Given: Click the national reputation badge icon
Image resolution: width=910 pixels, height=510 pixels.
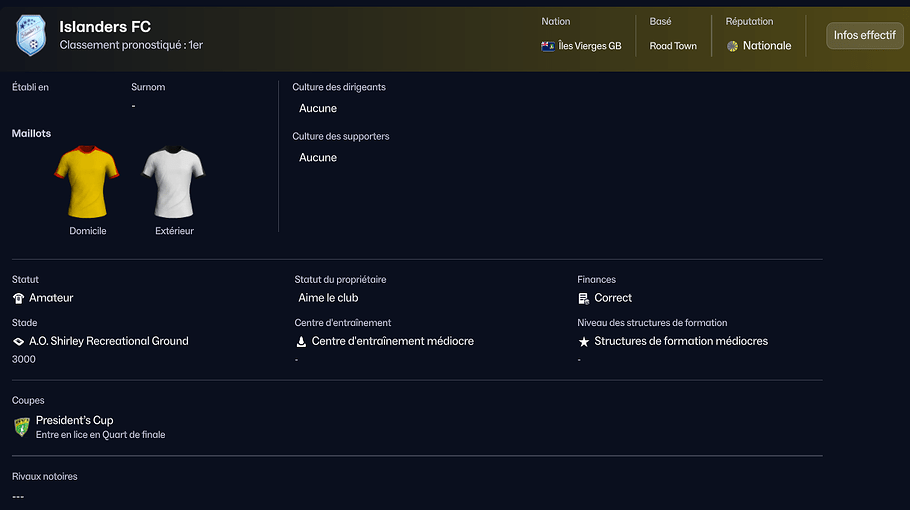Looking at the screenshot, I should (732, 46).
